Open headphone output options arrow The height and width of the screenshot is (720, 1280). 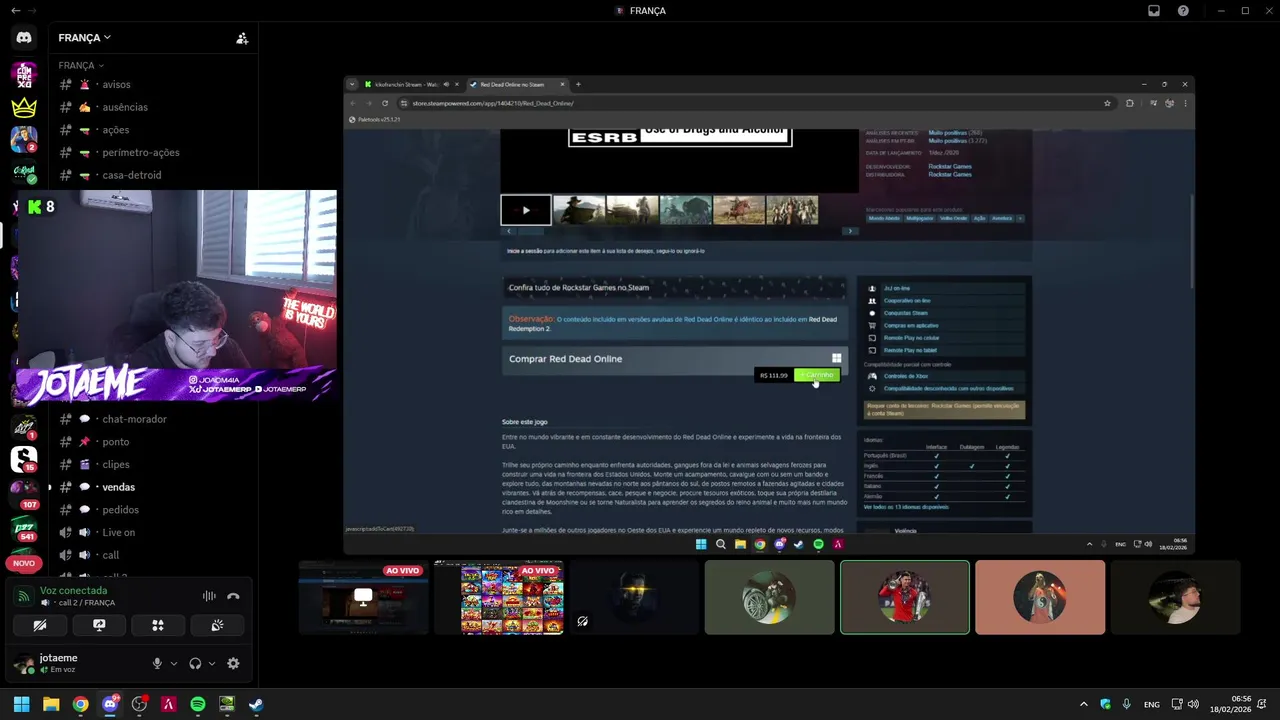(x=211, y=663)
